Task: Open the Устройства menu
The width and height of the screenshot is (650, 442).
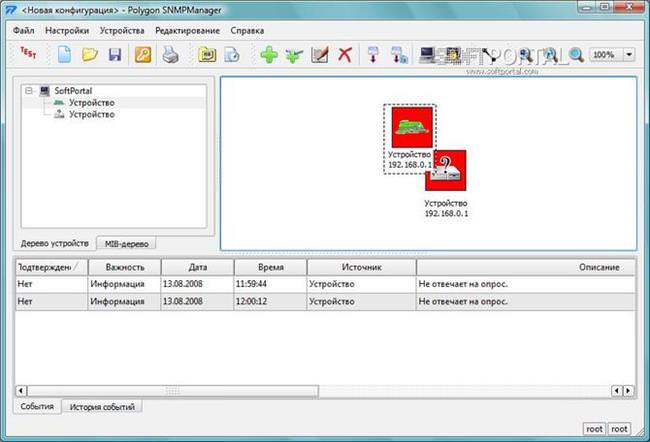Action: [122, 30]
